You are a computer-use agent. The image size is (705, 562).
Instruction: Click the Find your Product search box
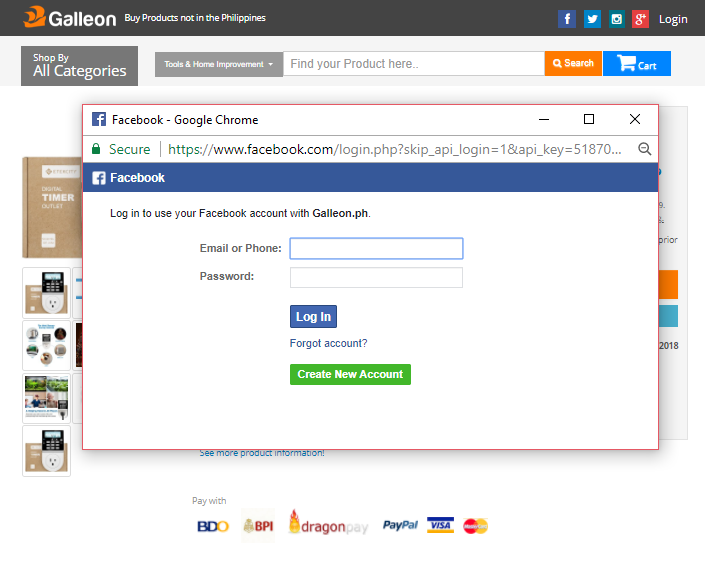click(413, 64)
